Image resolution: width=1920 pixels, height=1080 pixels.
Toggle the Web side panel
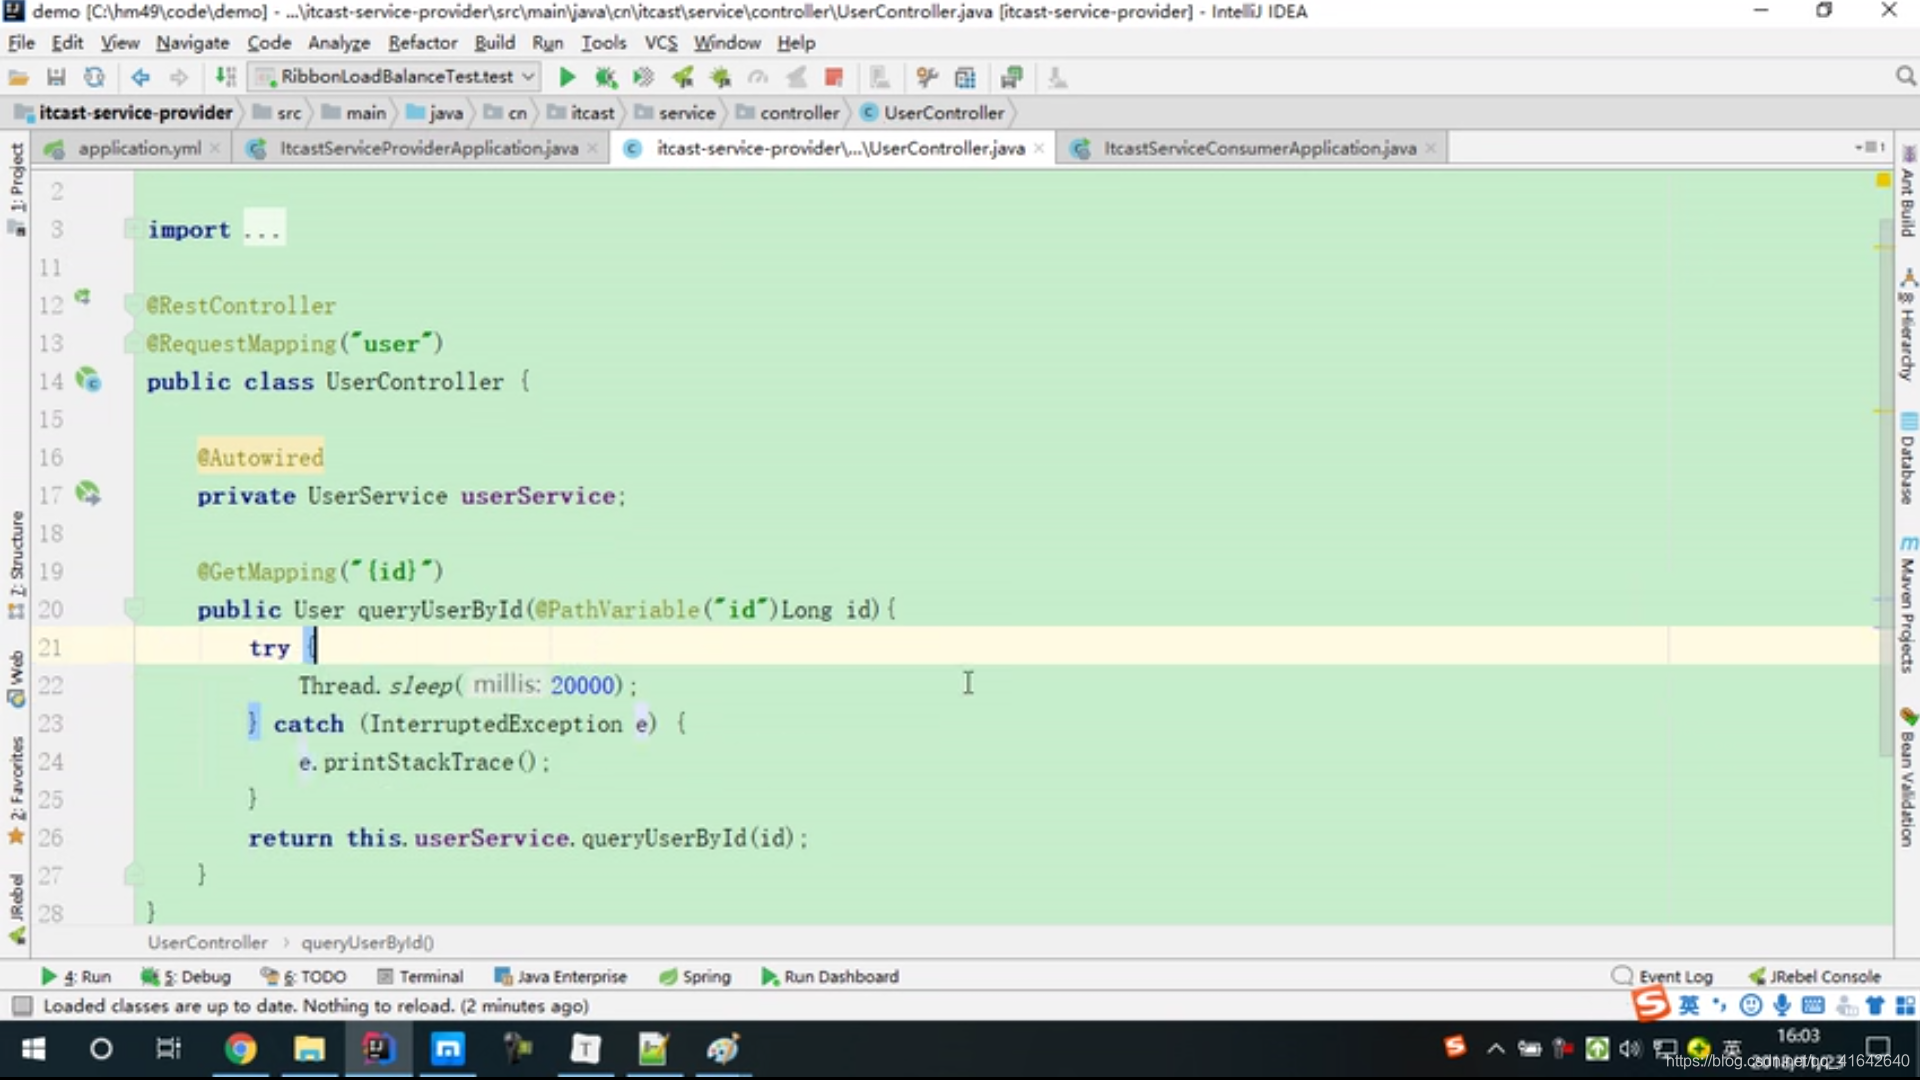pos(16,680)
